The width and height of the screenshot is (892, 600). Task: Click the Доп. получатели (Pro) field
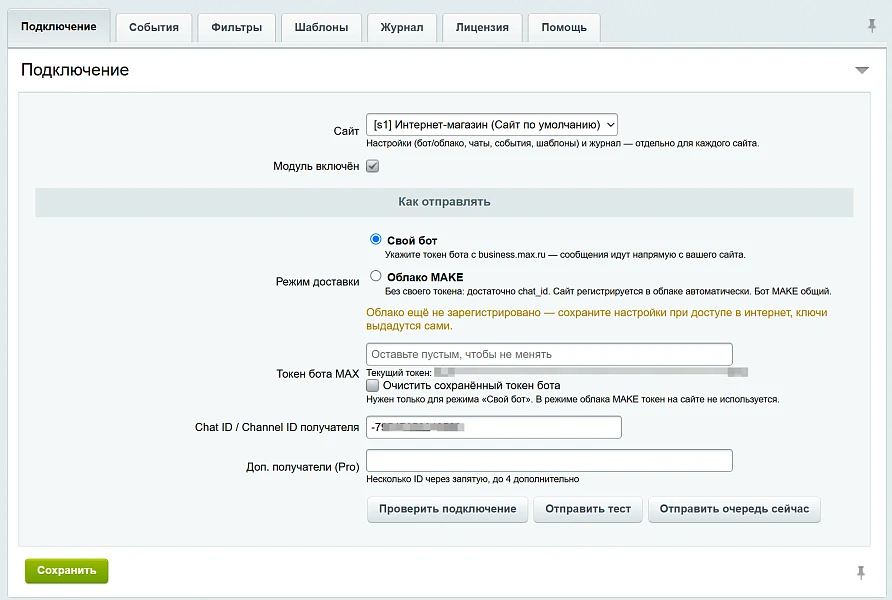pyautogui.click(x=549, y=461)
